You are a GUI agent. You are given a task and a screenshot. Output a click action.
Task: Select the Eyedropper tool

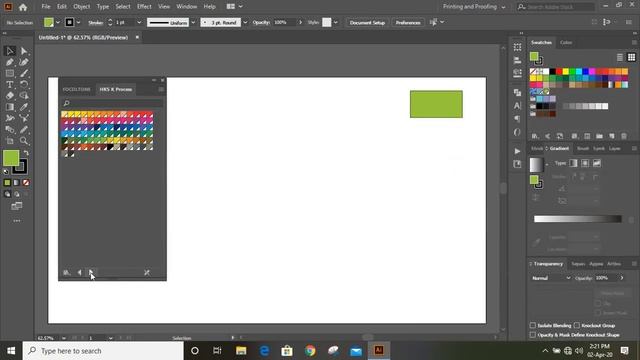[24, 107]
